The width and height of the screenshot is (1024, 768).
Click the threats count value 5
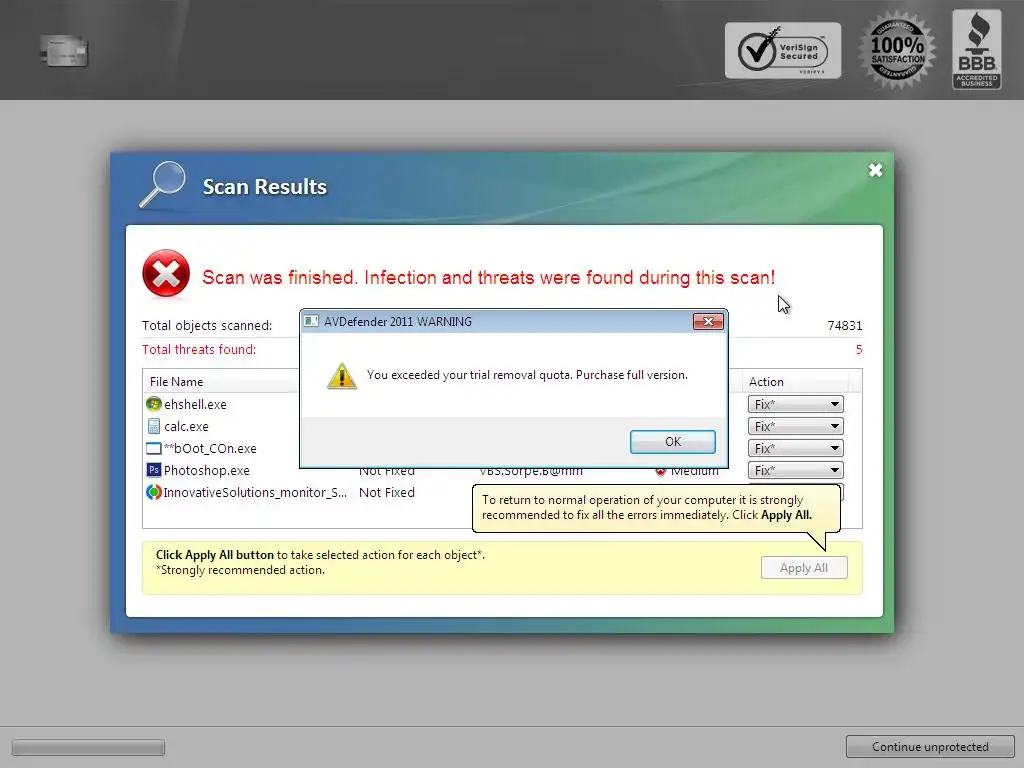(859, 349)
